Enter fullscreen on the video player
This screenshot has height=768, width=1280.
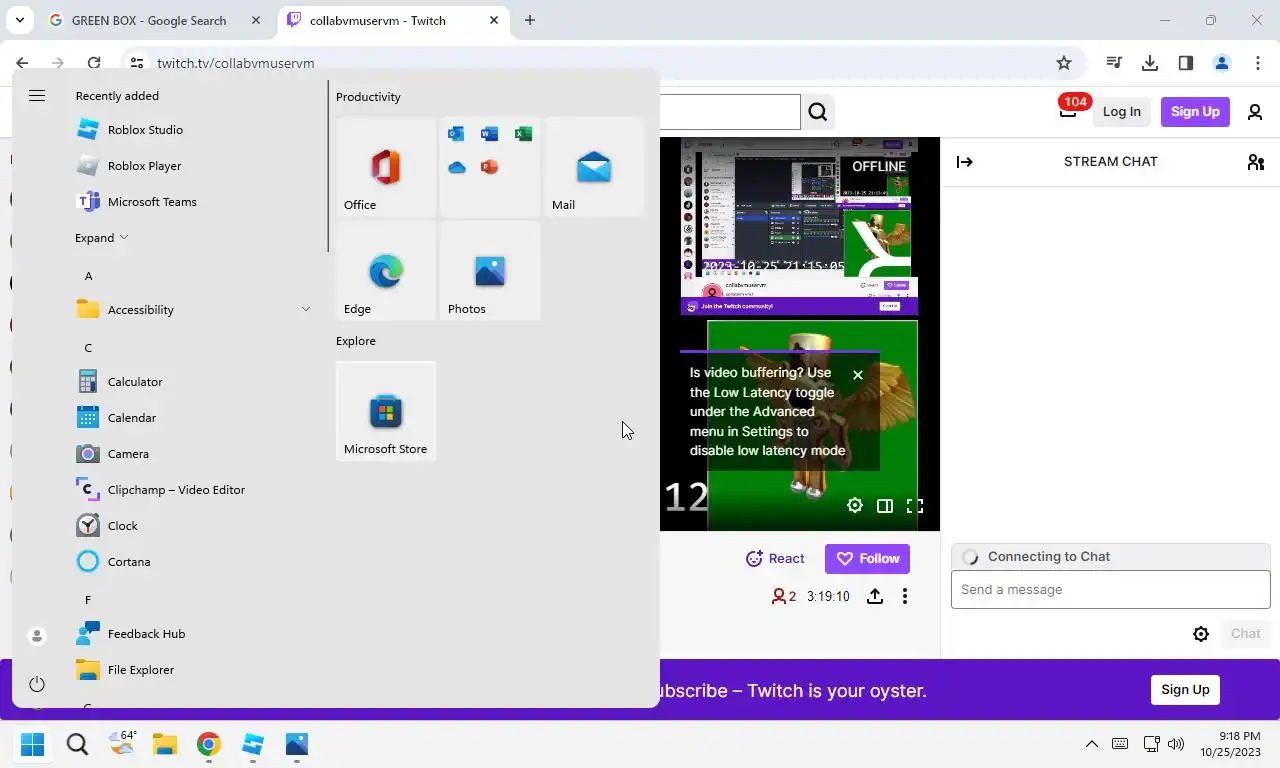coord(915,506)
